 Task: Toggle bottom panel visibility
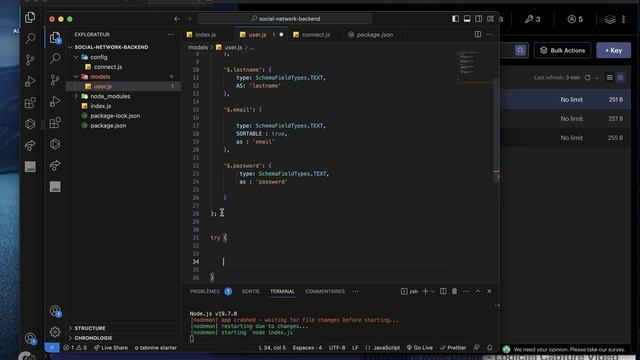(467, 19)
